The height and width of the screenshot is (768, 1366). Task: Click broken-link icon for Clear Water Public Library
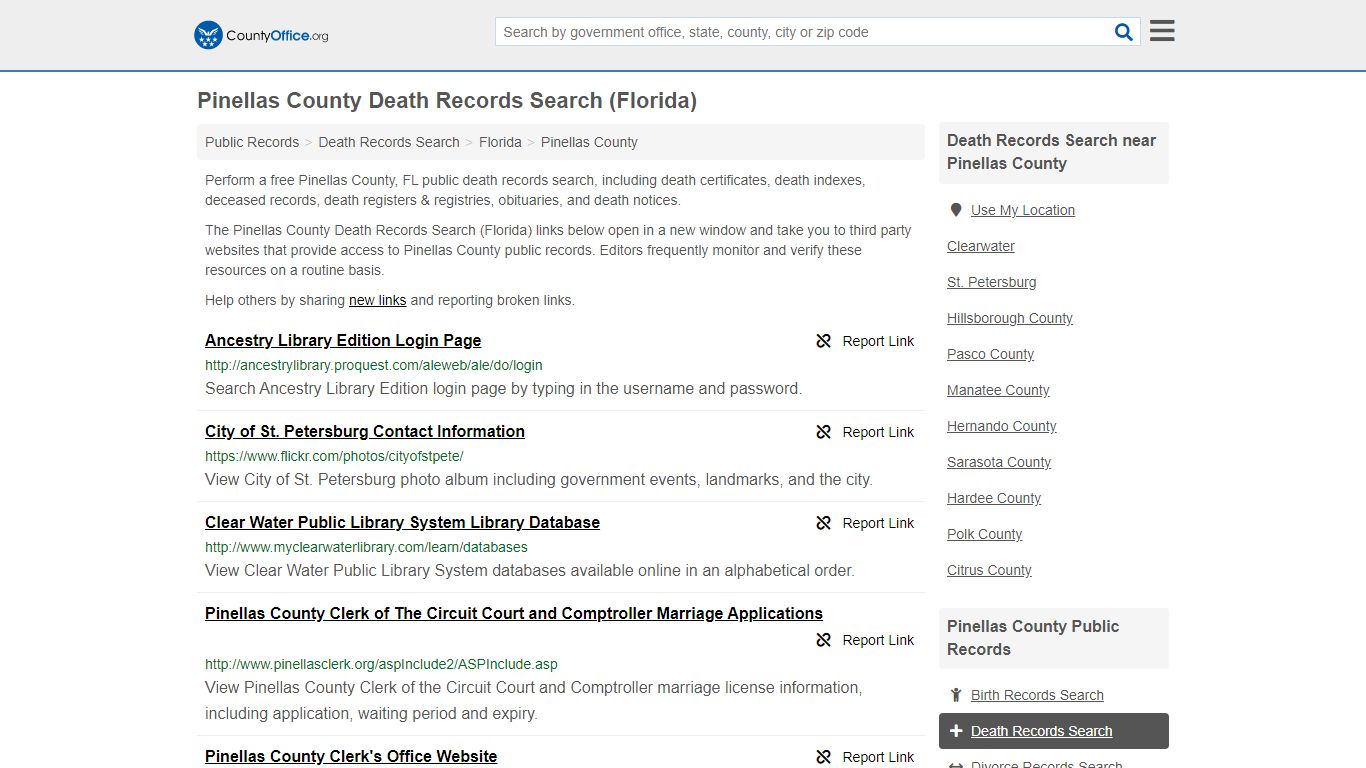824,523
